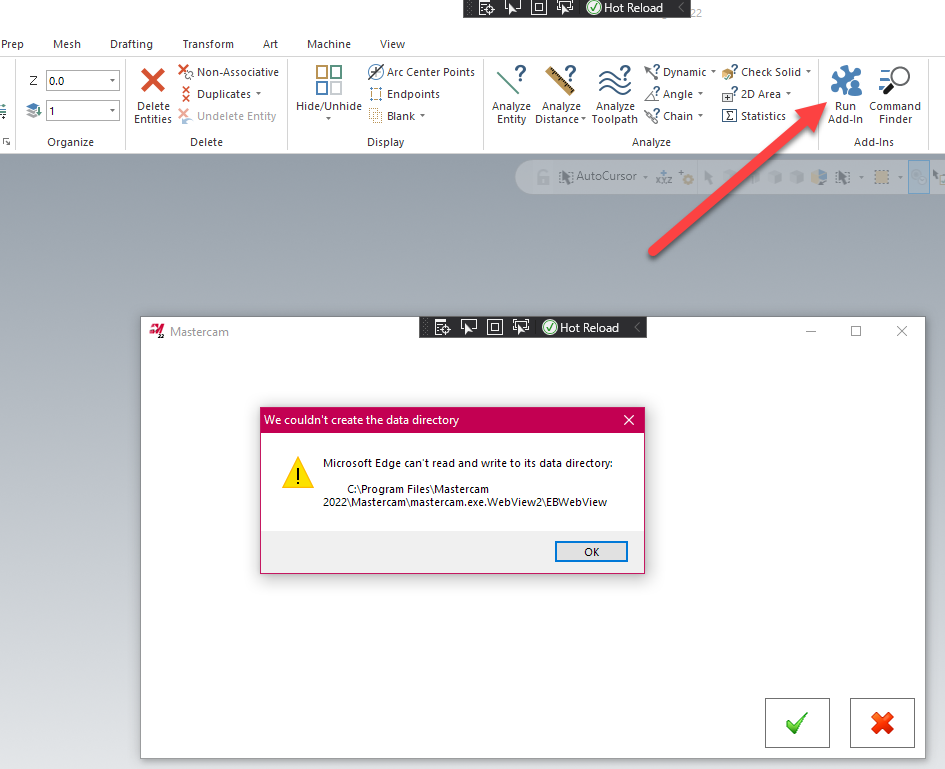Switch to the Transform ribbon tab
The height and width of the screenshot is (769, 945).
click(x=207, y=44)
